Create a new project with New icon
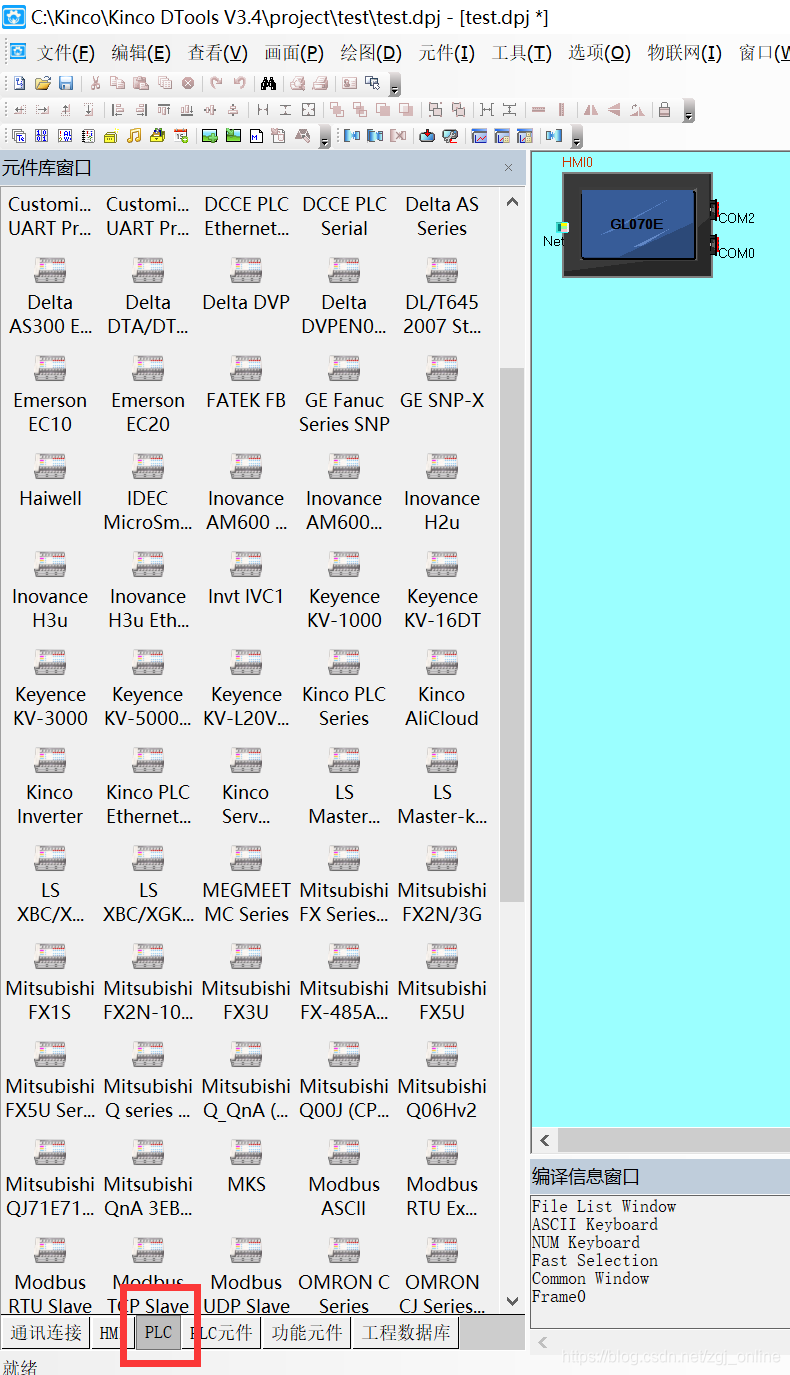The height and width of the screenshot is (1375, 790). 19,83
